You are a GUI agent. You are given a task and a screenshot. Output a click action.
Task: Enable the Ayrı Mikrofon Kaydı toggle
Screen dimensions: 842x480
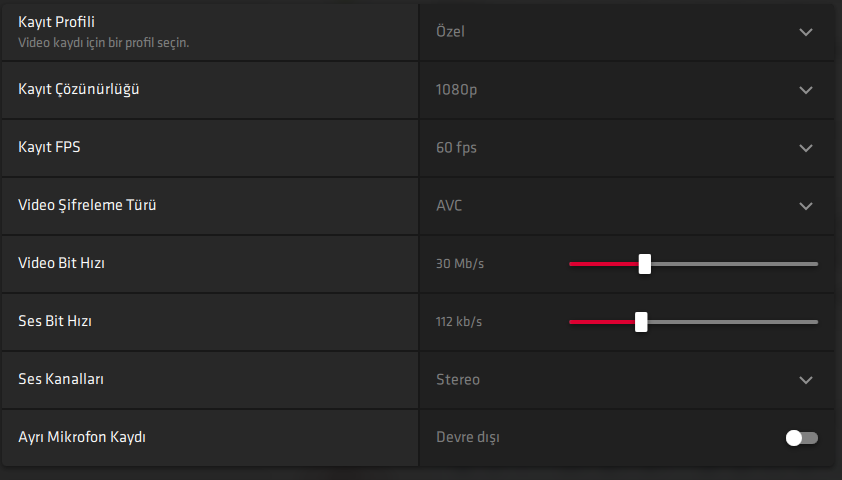(801, 438)
